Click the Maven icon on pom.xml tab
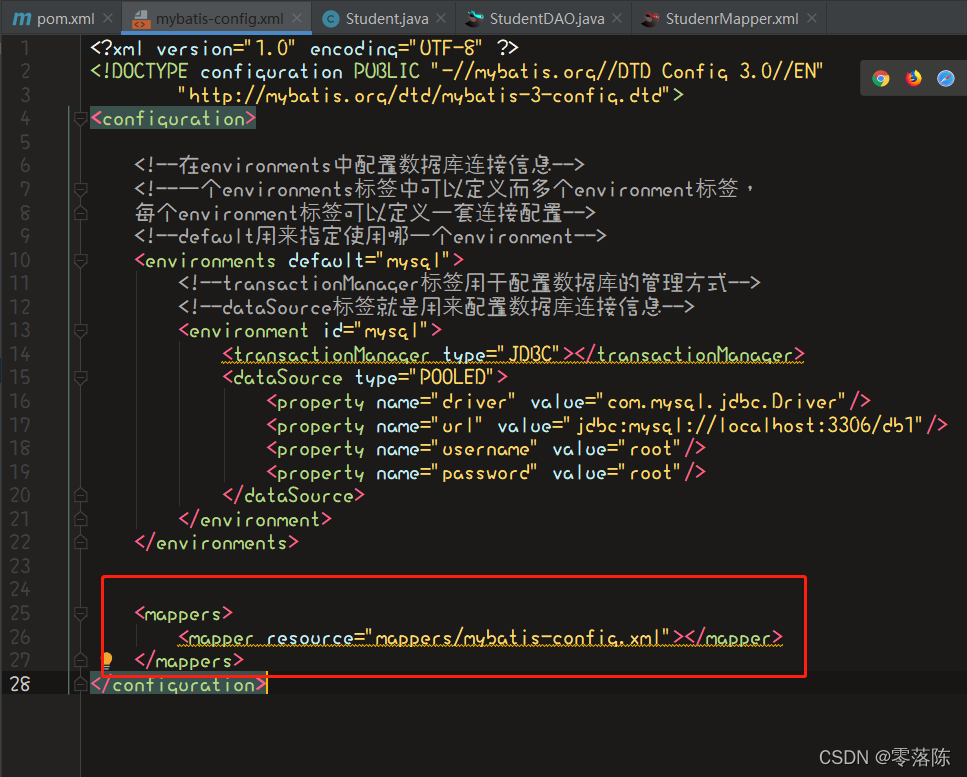 click(22, 19)
